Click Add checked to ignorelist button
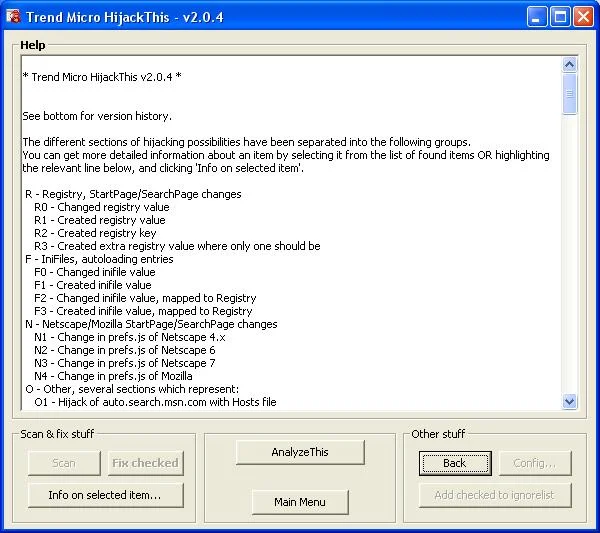This screenshot has width=600, height=533. [495, 495]
